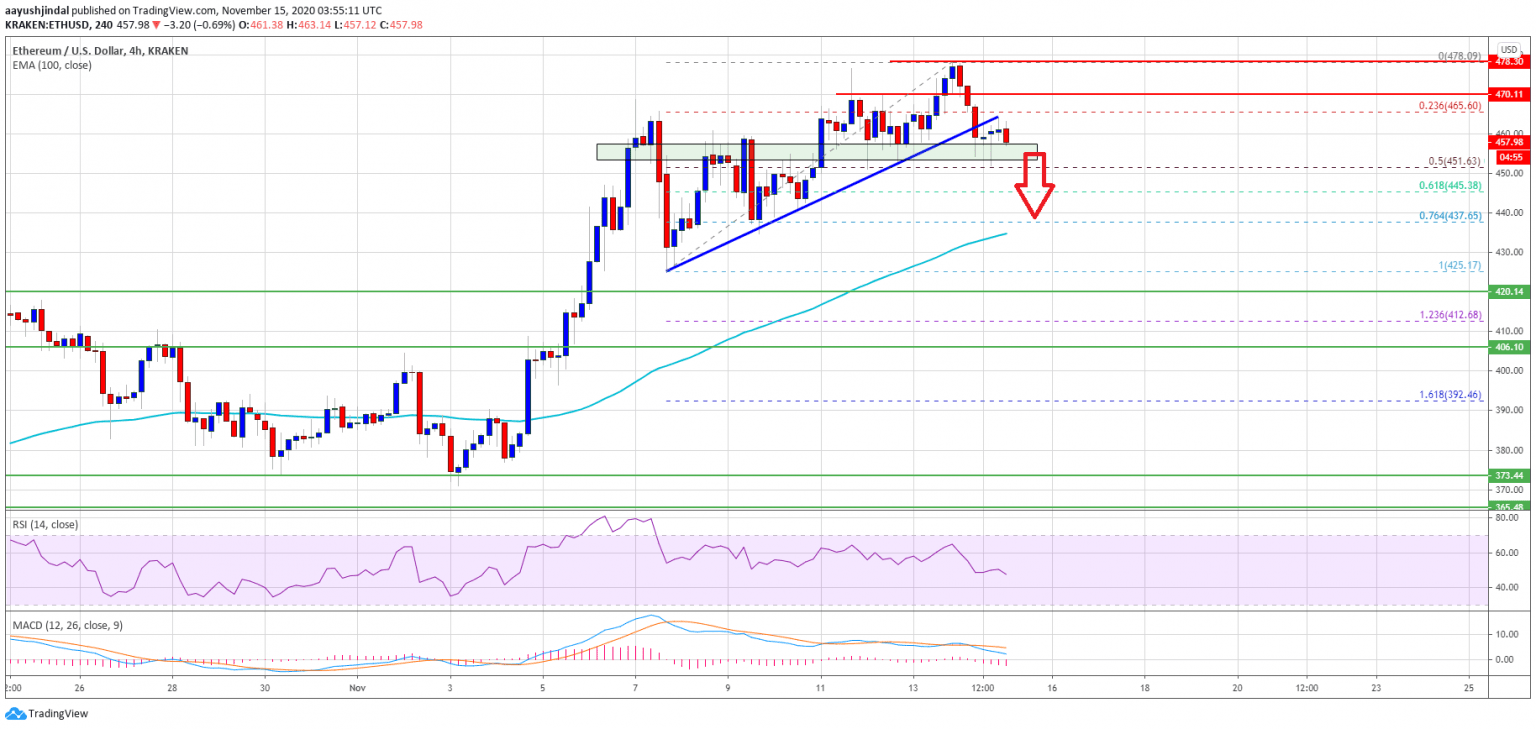Click the '30' date on time axis

point(265,688)
